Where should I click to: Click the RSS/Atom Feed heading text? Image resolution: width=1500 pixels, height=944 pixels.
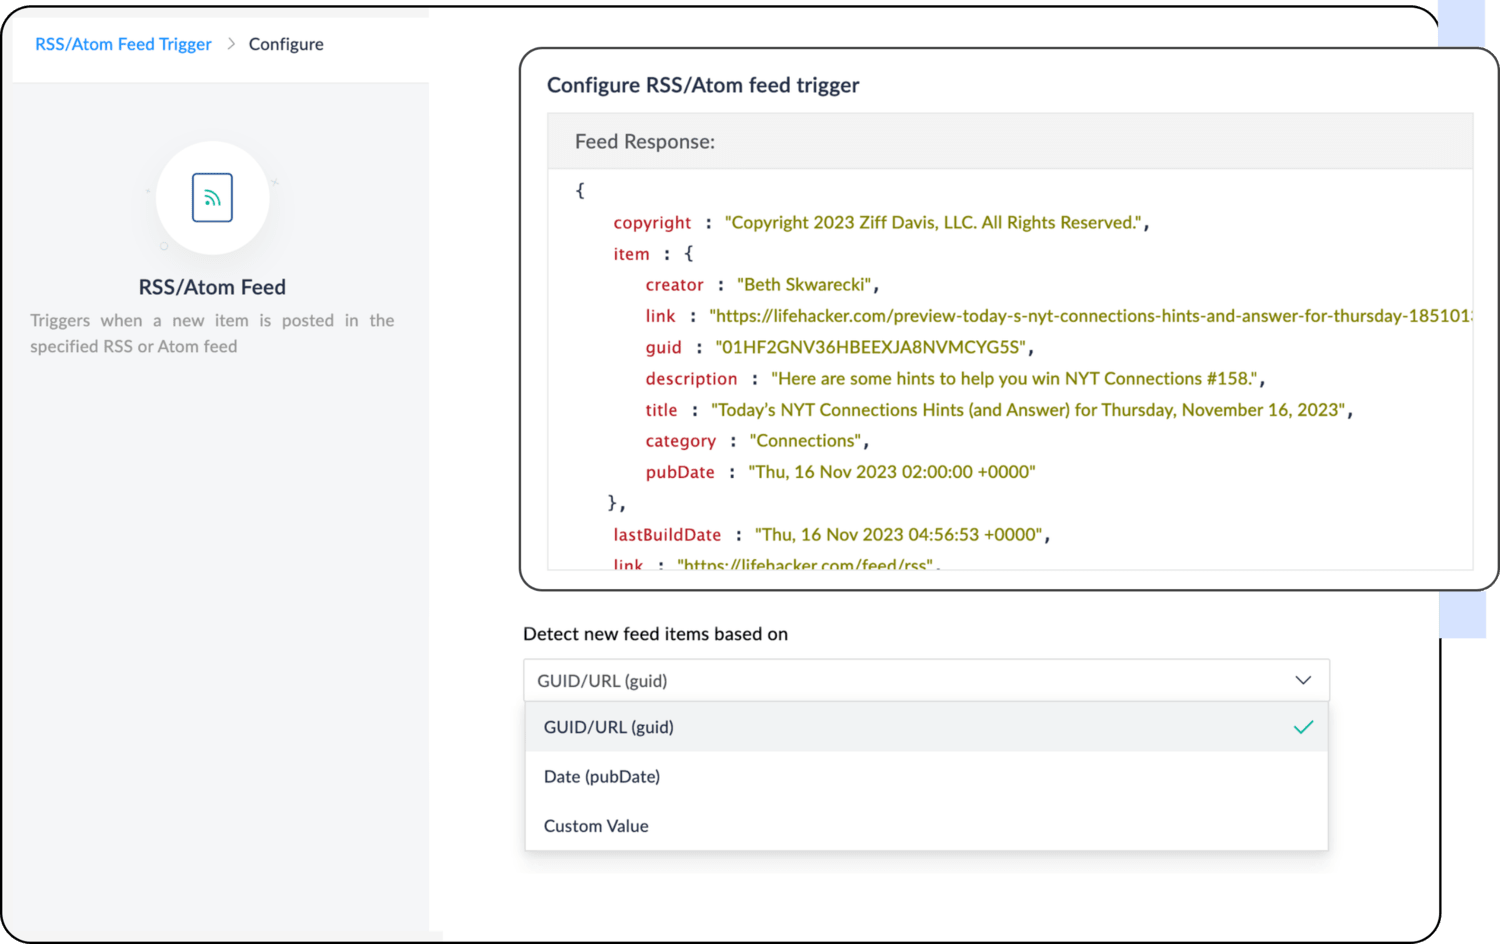coord(212,287)
